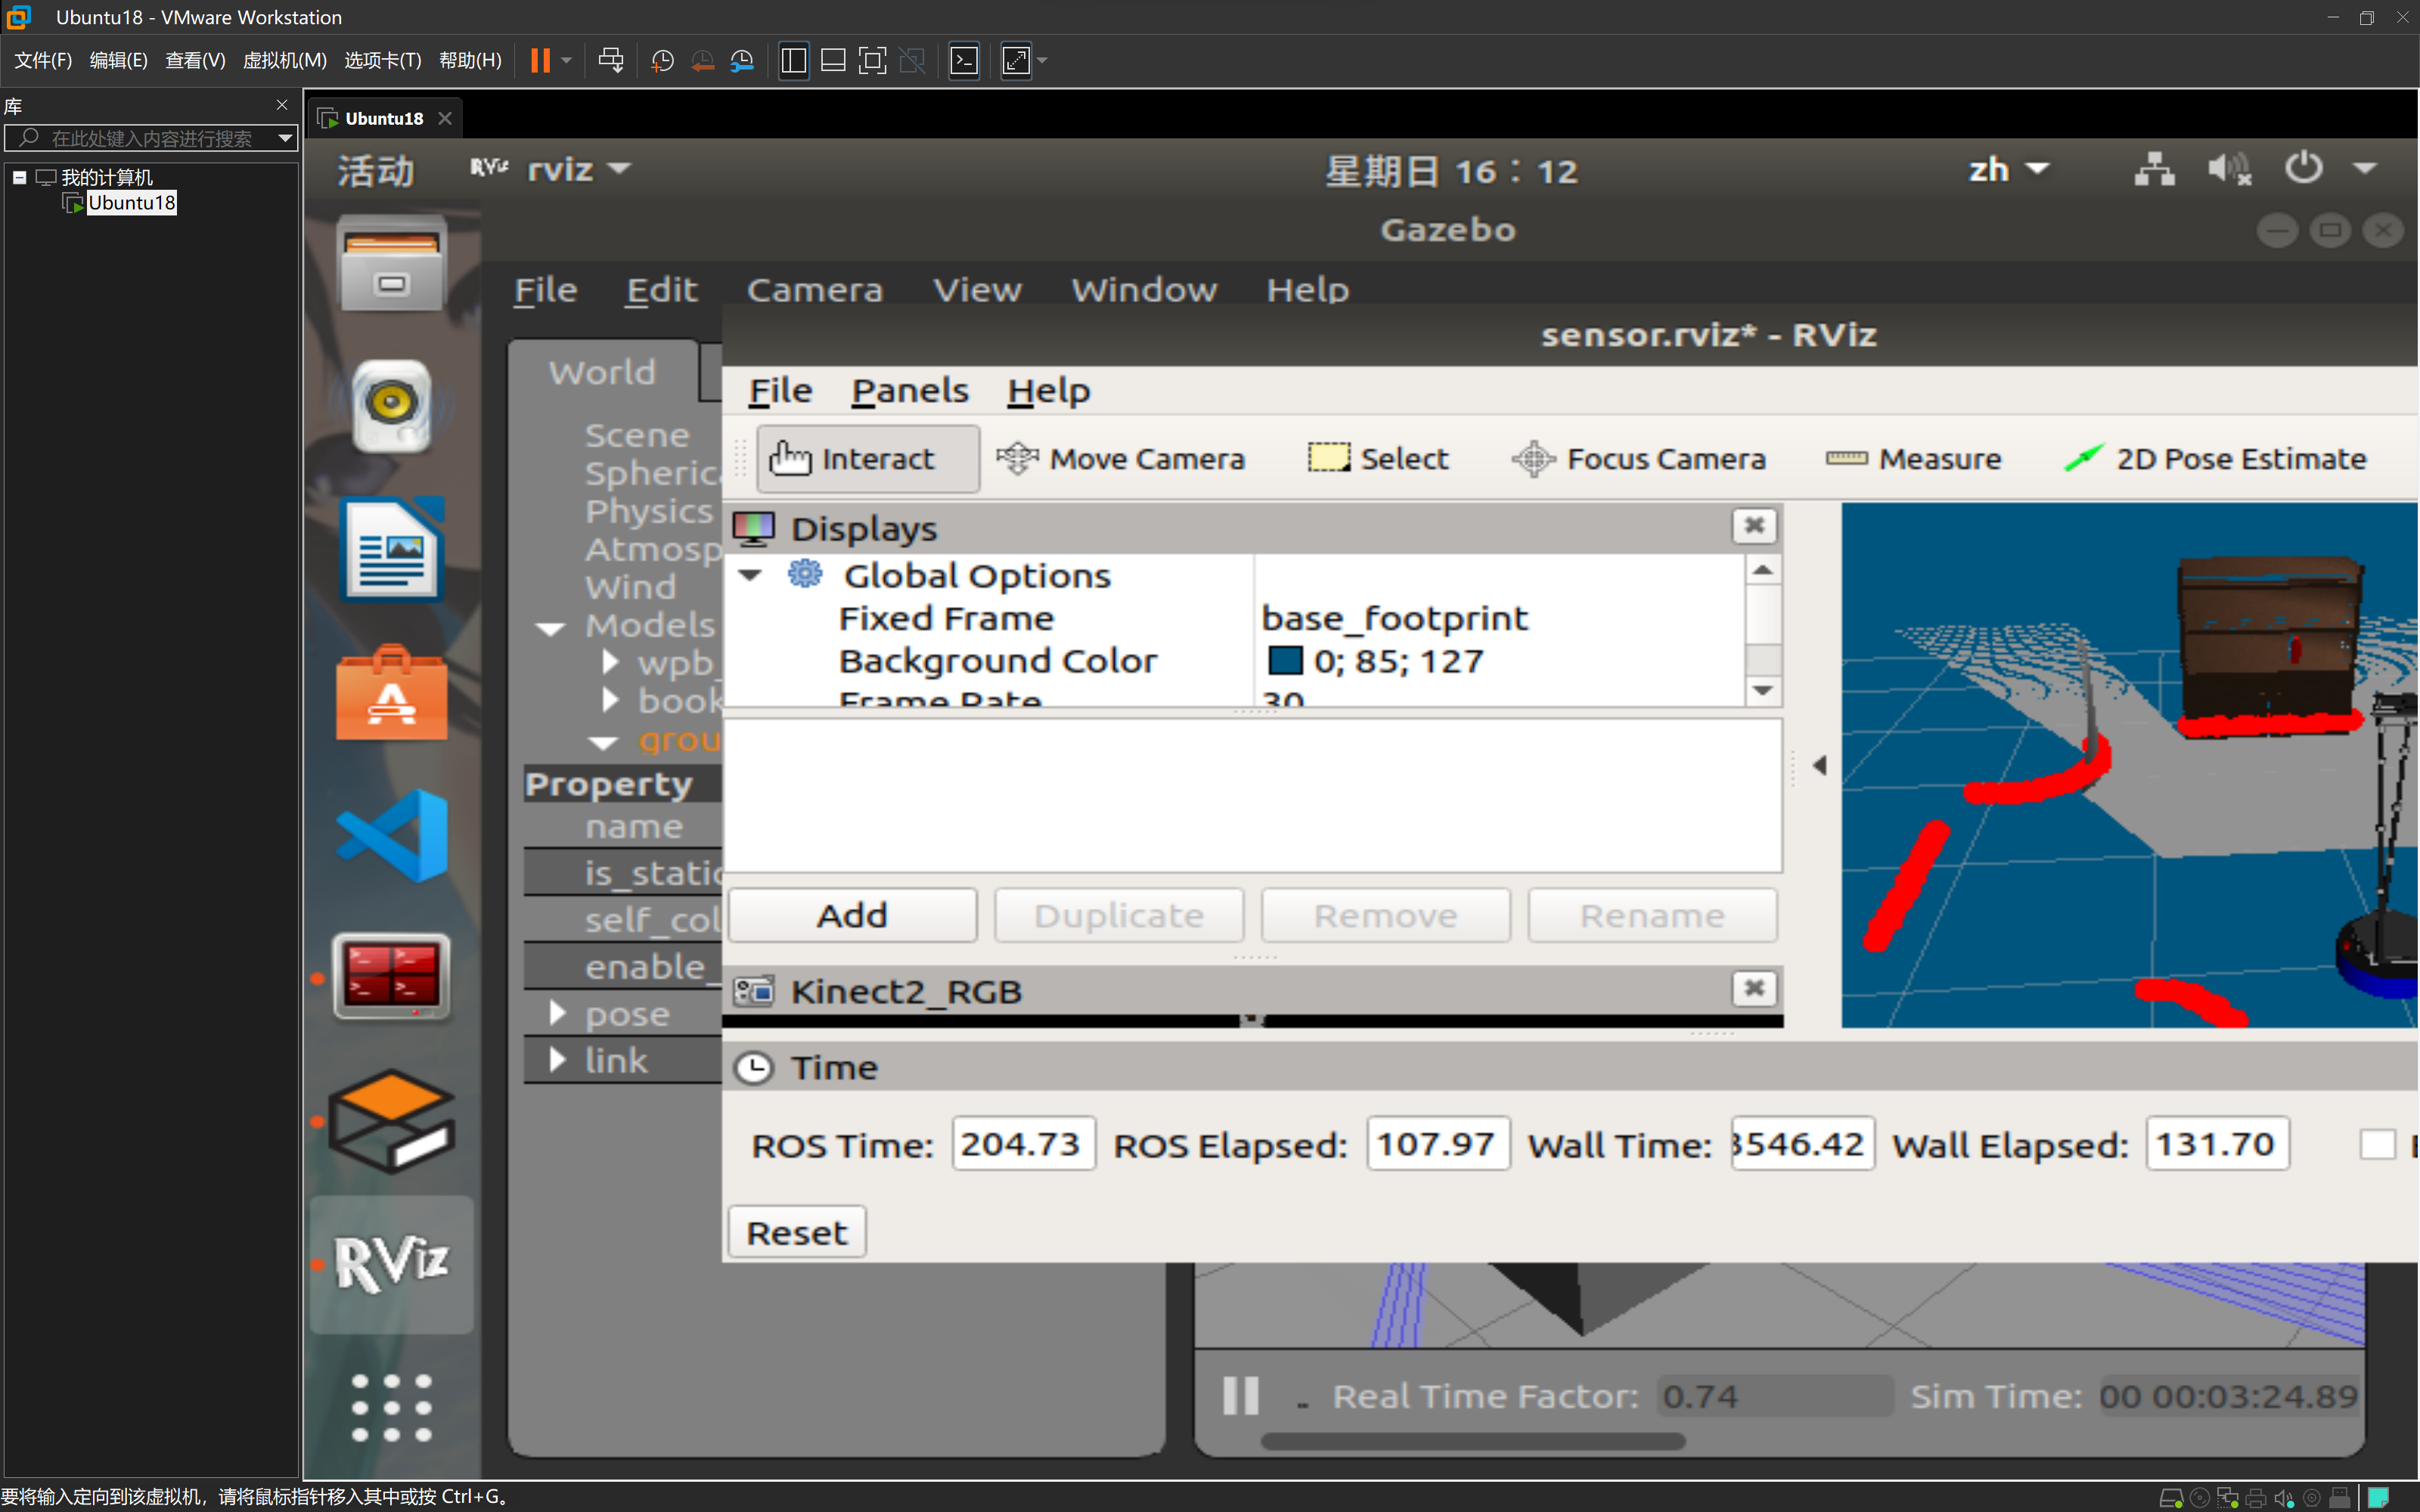The height and width of the screenshot is (1512, 2420).
Task: Pause Gazebo simulation with pause button
Action: pos(1240,1395)
